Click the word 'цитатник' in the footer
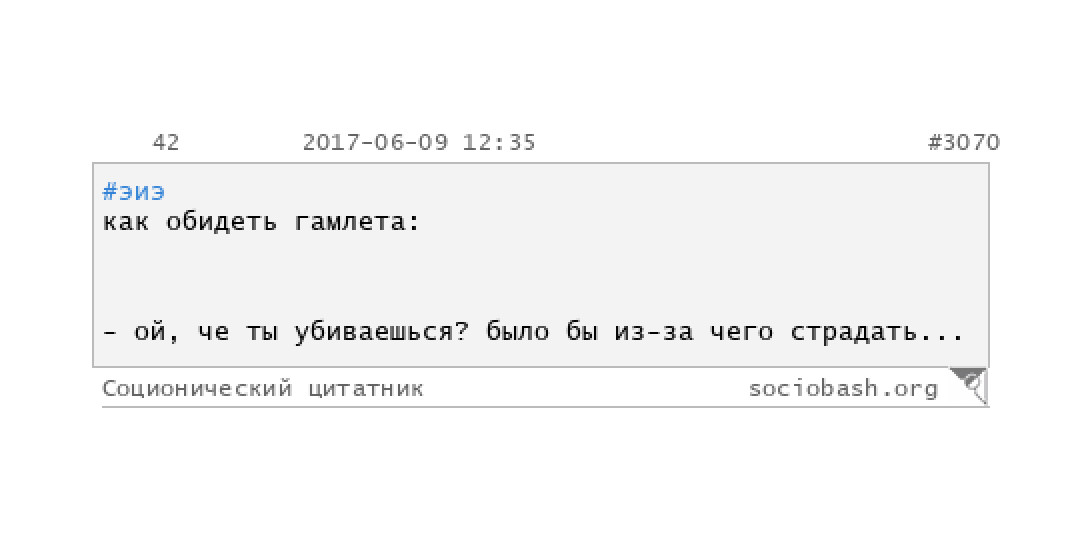 tap(366, 389)
